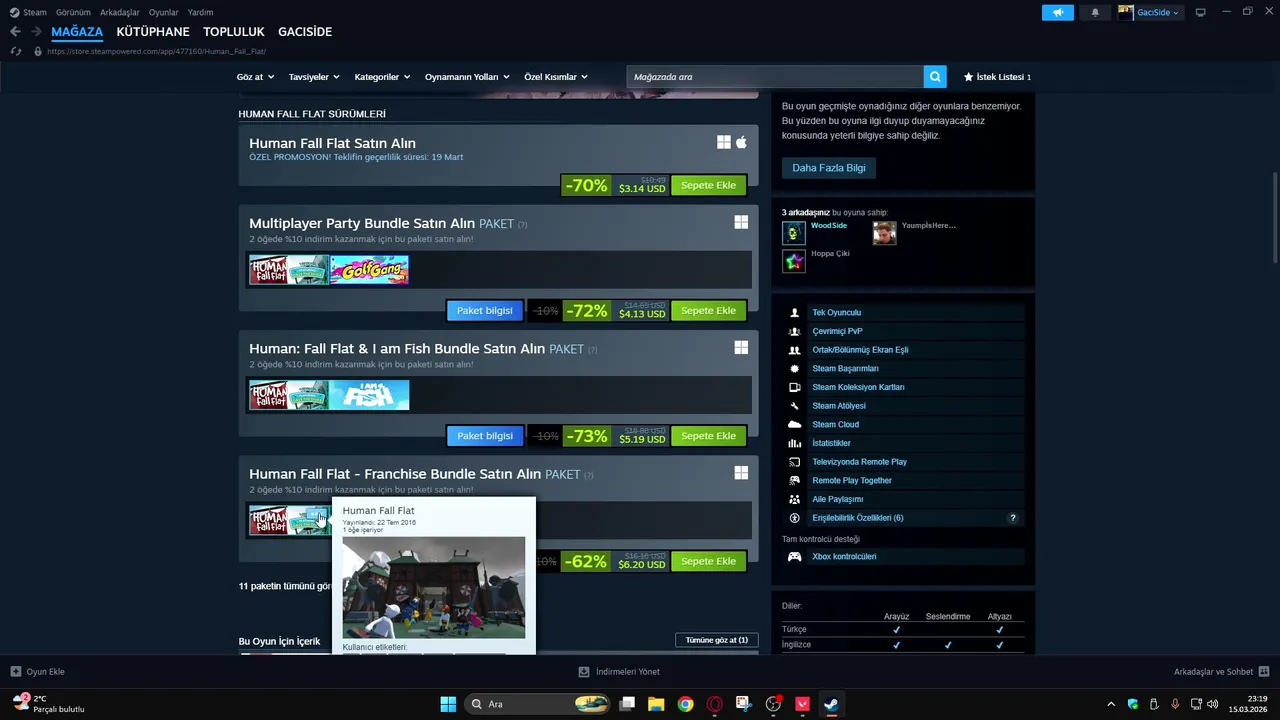Click the Online PvP players icon
The width and height of the screenshot is (1280, 720).
pos(794,331)
